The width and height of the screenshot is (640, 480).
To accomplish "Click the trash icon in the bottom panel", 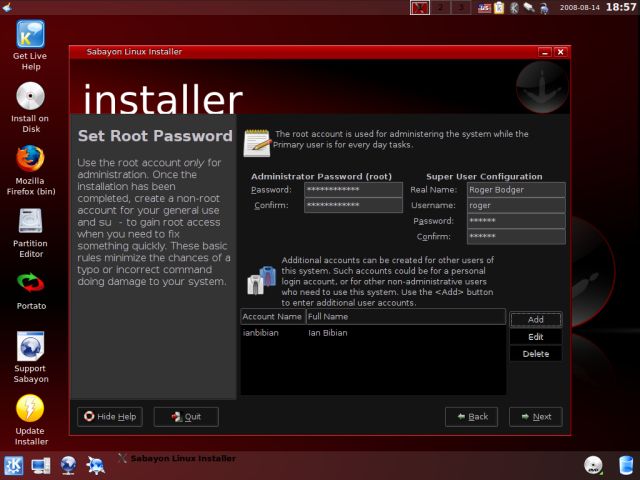I will point(626,465).
